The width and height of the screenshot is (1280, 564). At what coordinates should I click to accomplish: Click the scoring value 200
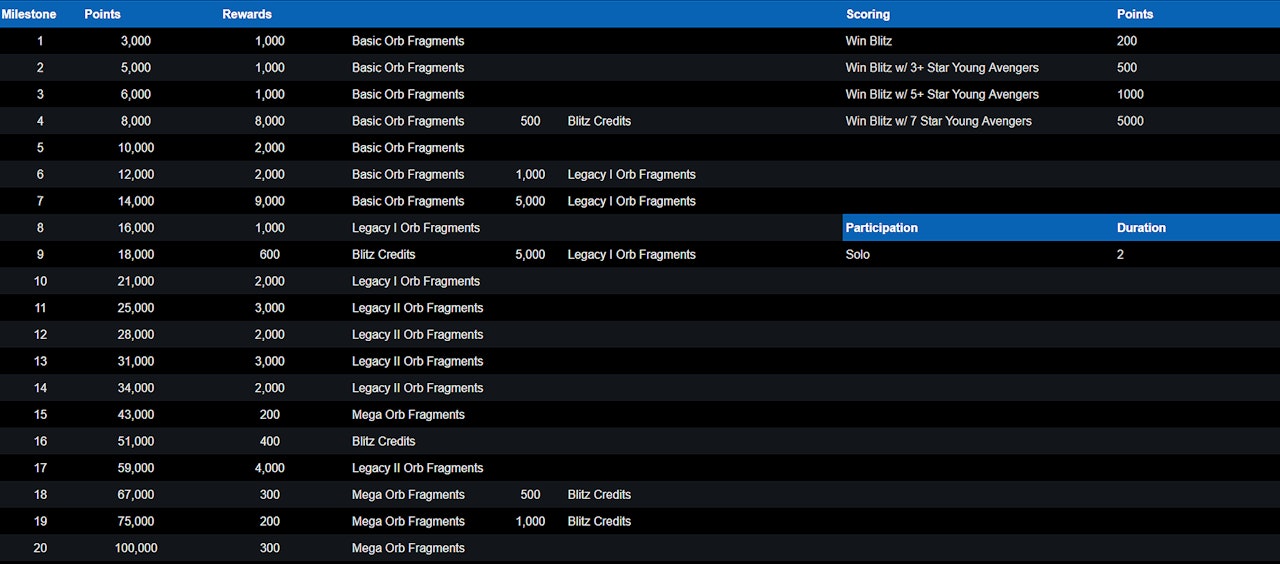tap(1127, 41)
